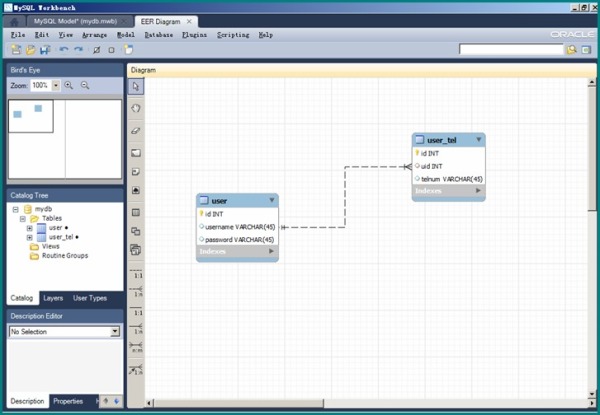Viewport: 600px width, 415px height.
Task: Click the Bird's Eye overview thumbnail
Action: click(65, 139)
